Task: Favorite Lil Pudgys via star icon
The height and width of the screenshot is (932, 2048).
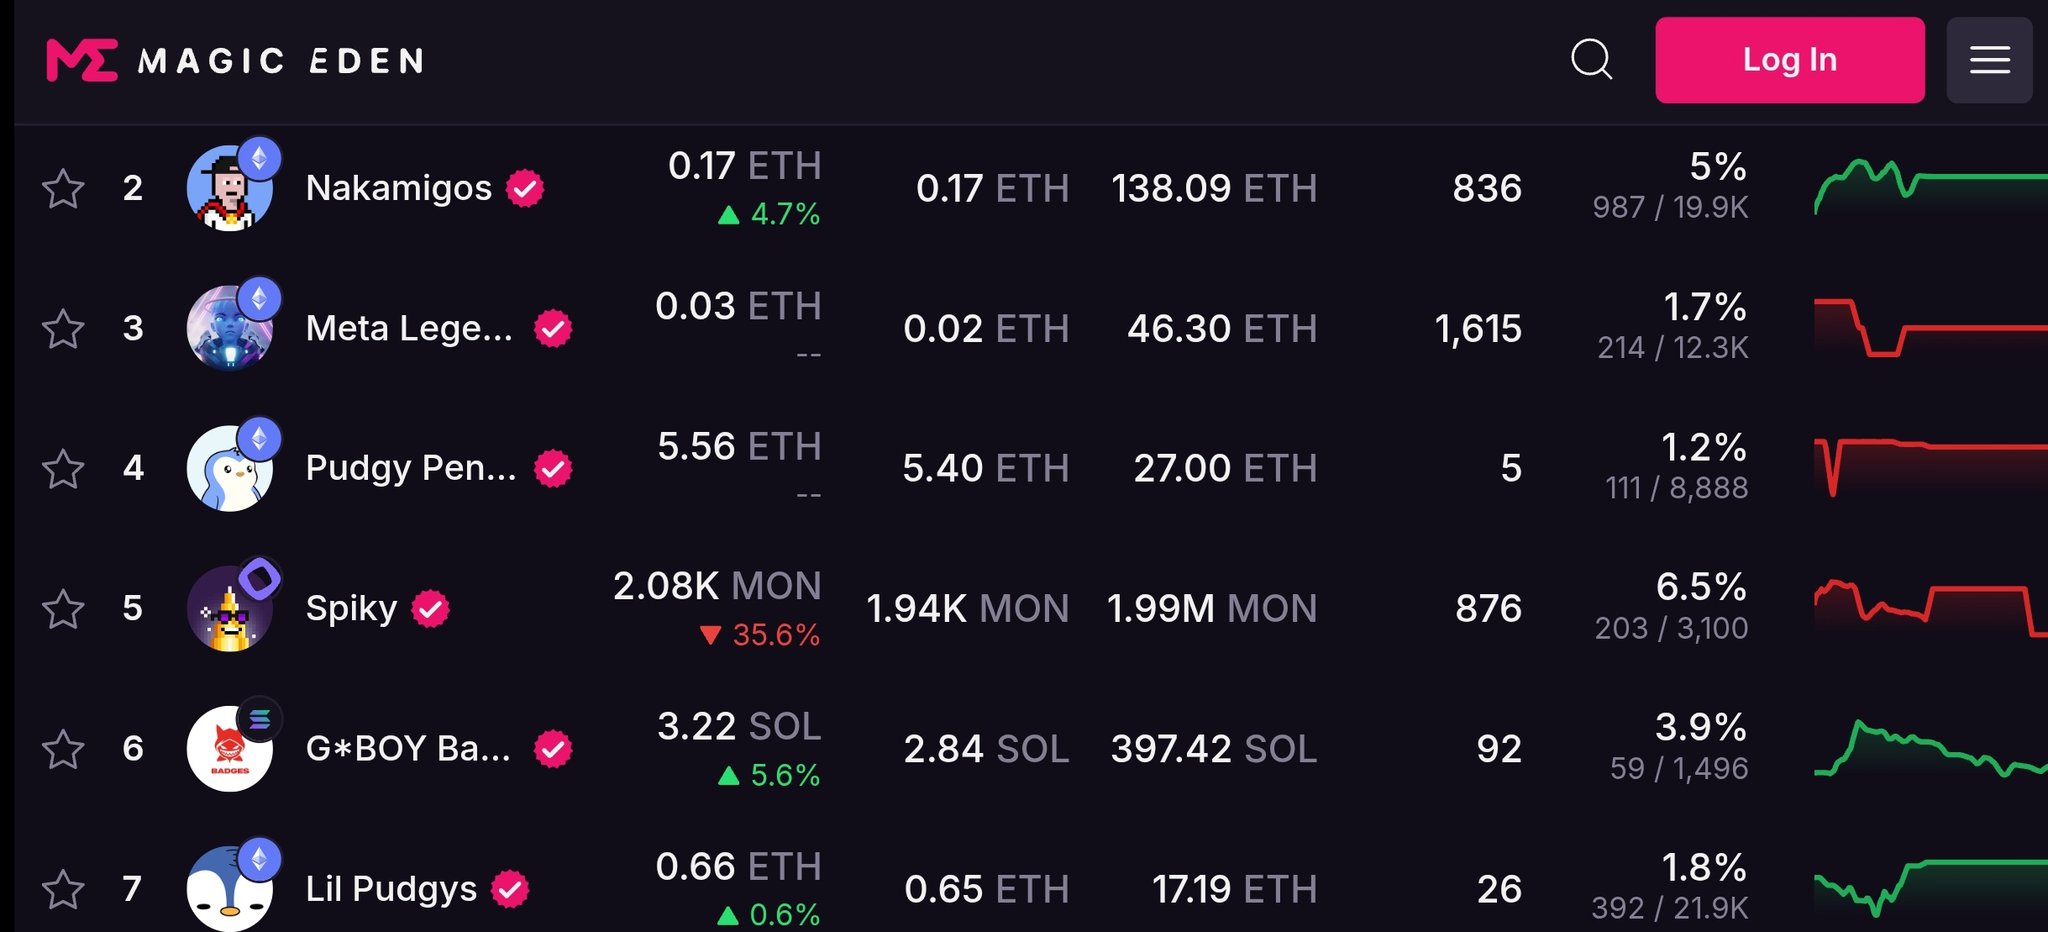Action: coord(63,889)
